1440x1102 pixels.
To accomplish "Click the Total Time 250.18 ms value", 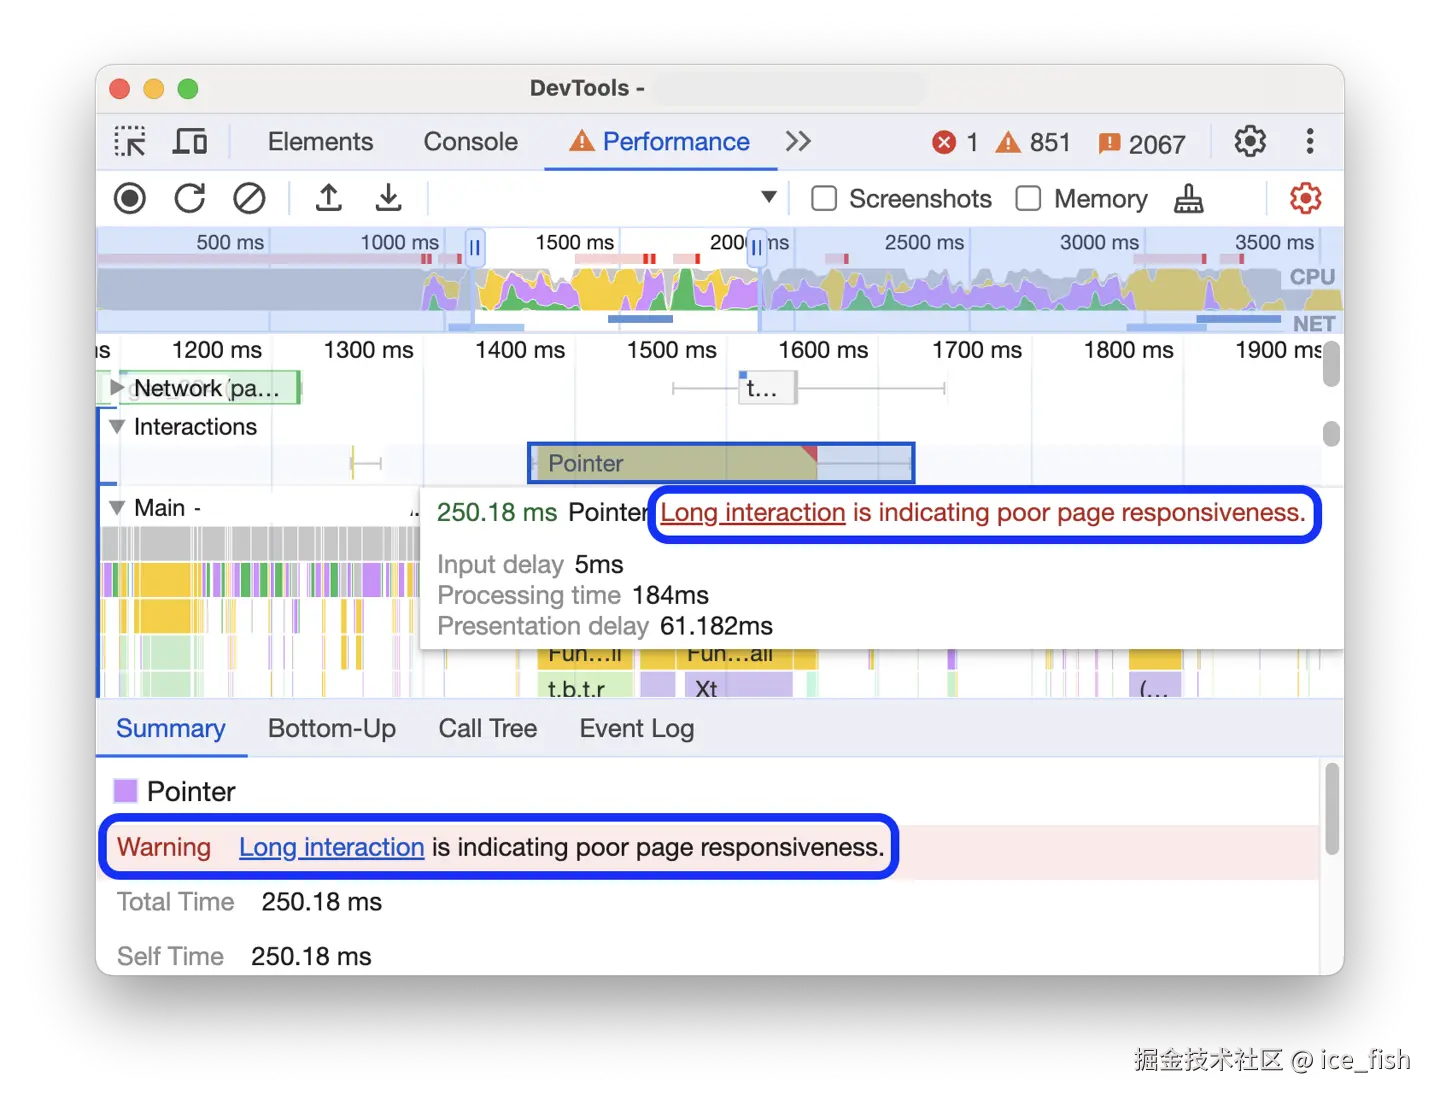I will click(322, 902).
